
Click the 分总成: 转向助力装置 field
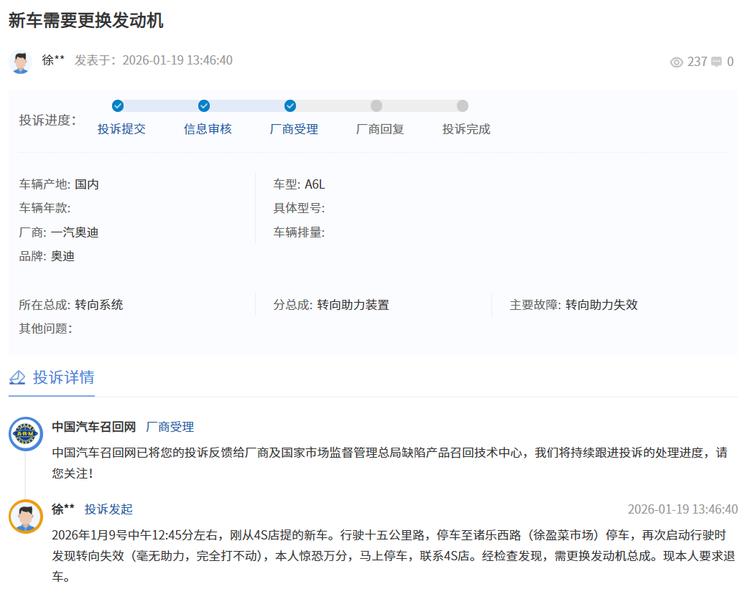tap(331, 305)
